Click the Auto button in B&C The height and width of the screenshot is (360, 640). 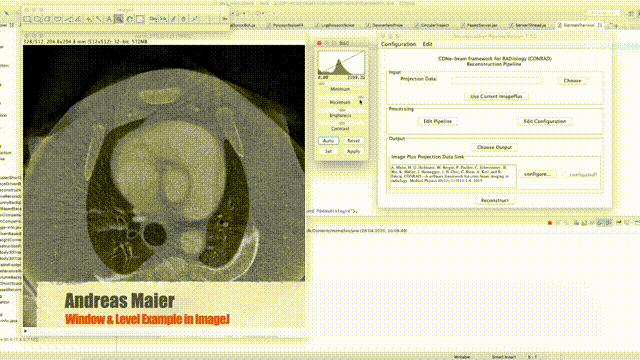tap(328, 140)
